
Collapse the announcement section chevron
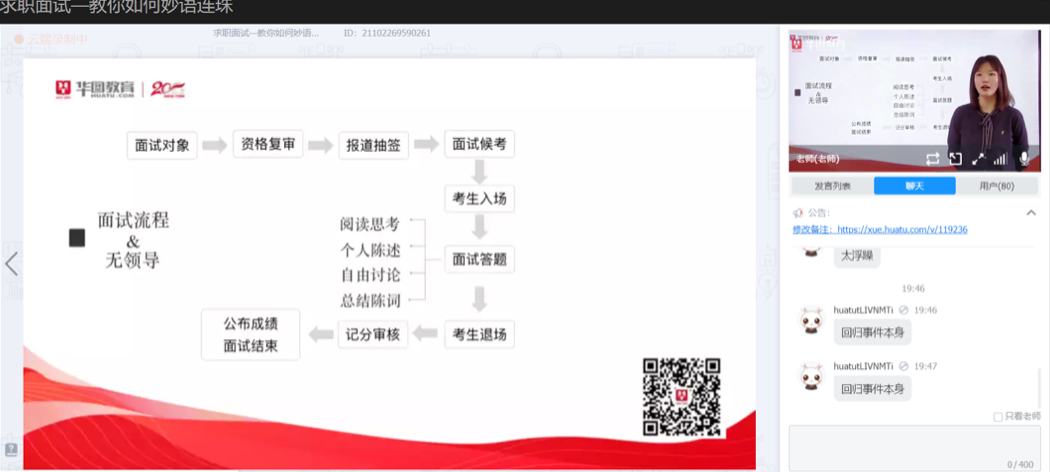[x=1031, y=213]
